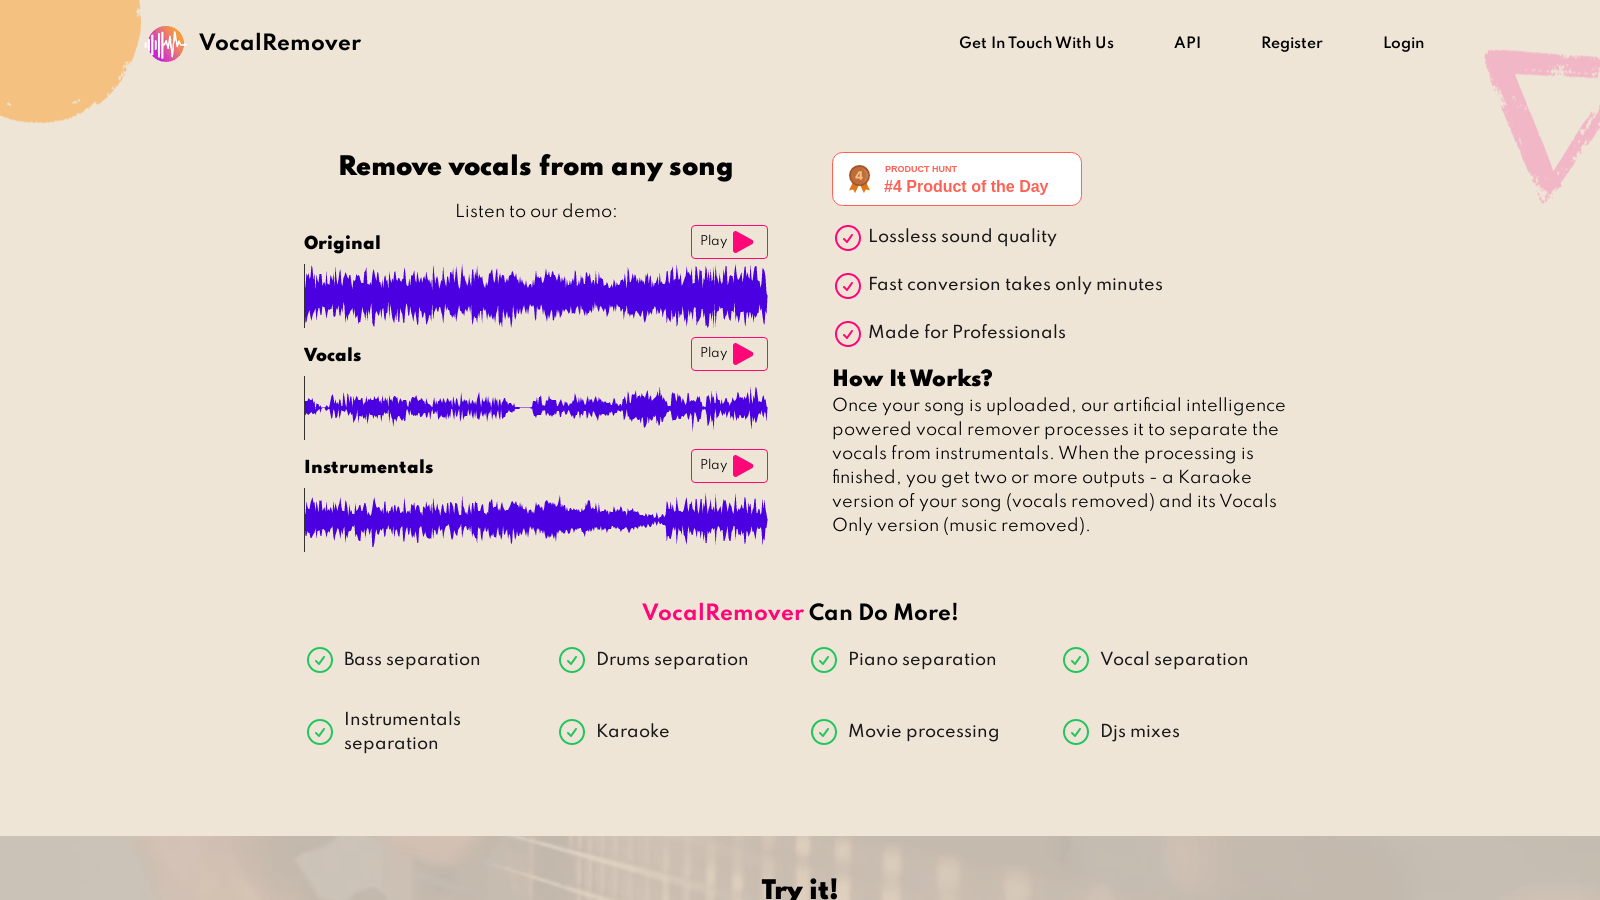Open Get In Touch With Us page

[x=1036, y=43]
